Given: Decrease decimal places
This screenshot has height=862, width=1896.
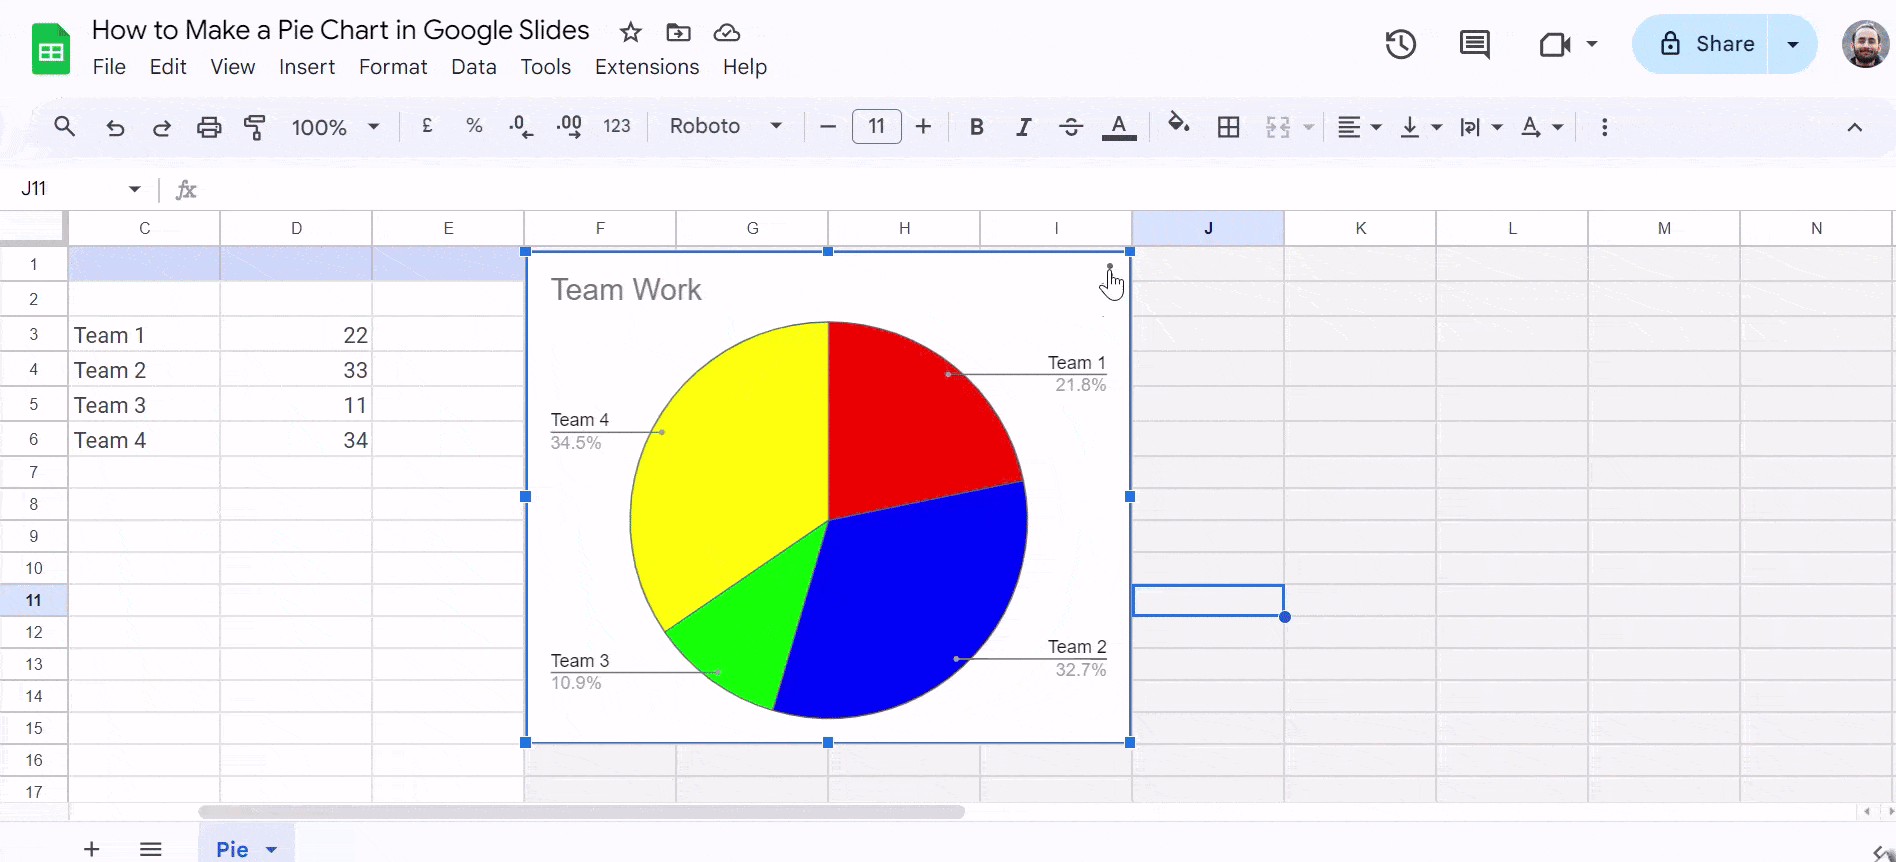Looking at the screenshot, I should point(521,126).
